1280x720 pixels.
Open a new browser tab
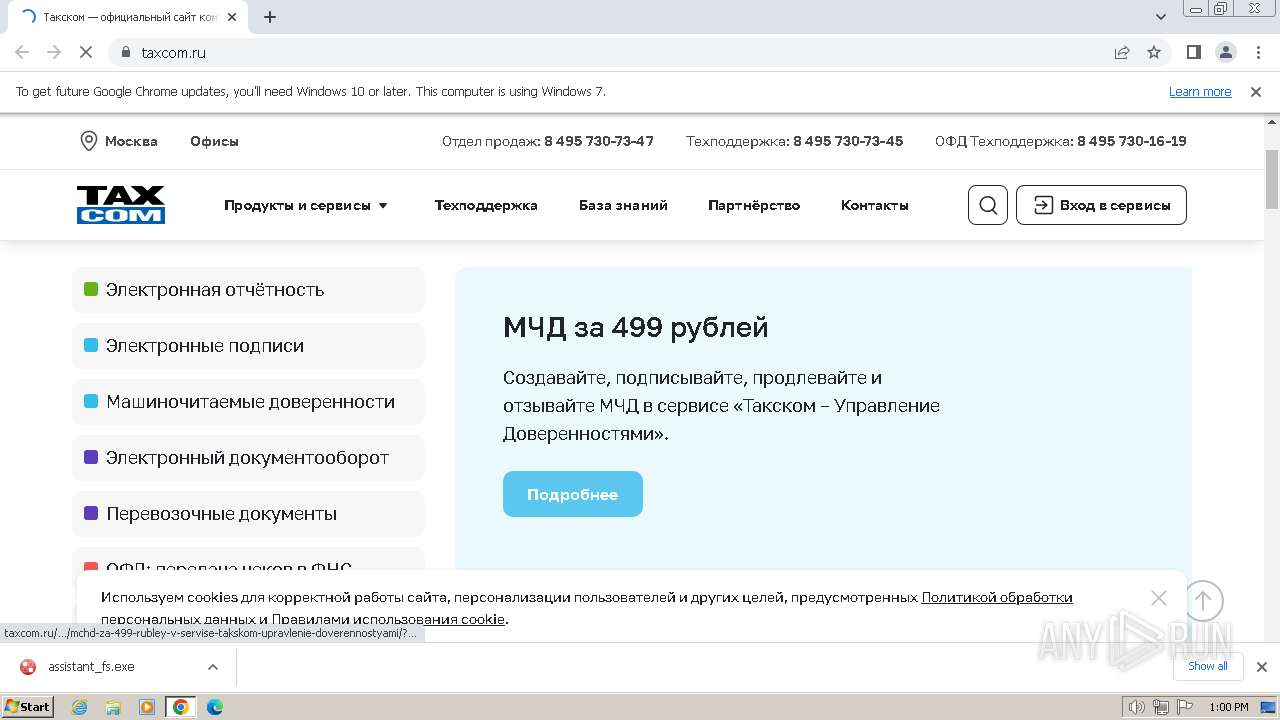pyautogui.click(x=270, y=17)
